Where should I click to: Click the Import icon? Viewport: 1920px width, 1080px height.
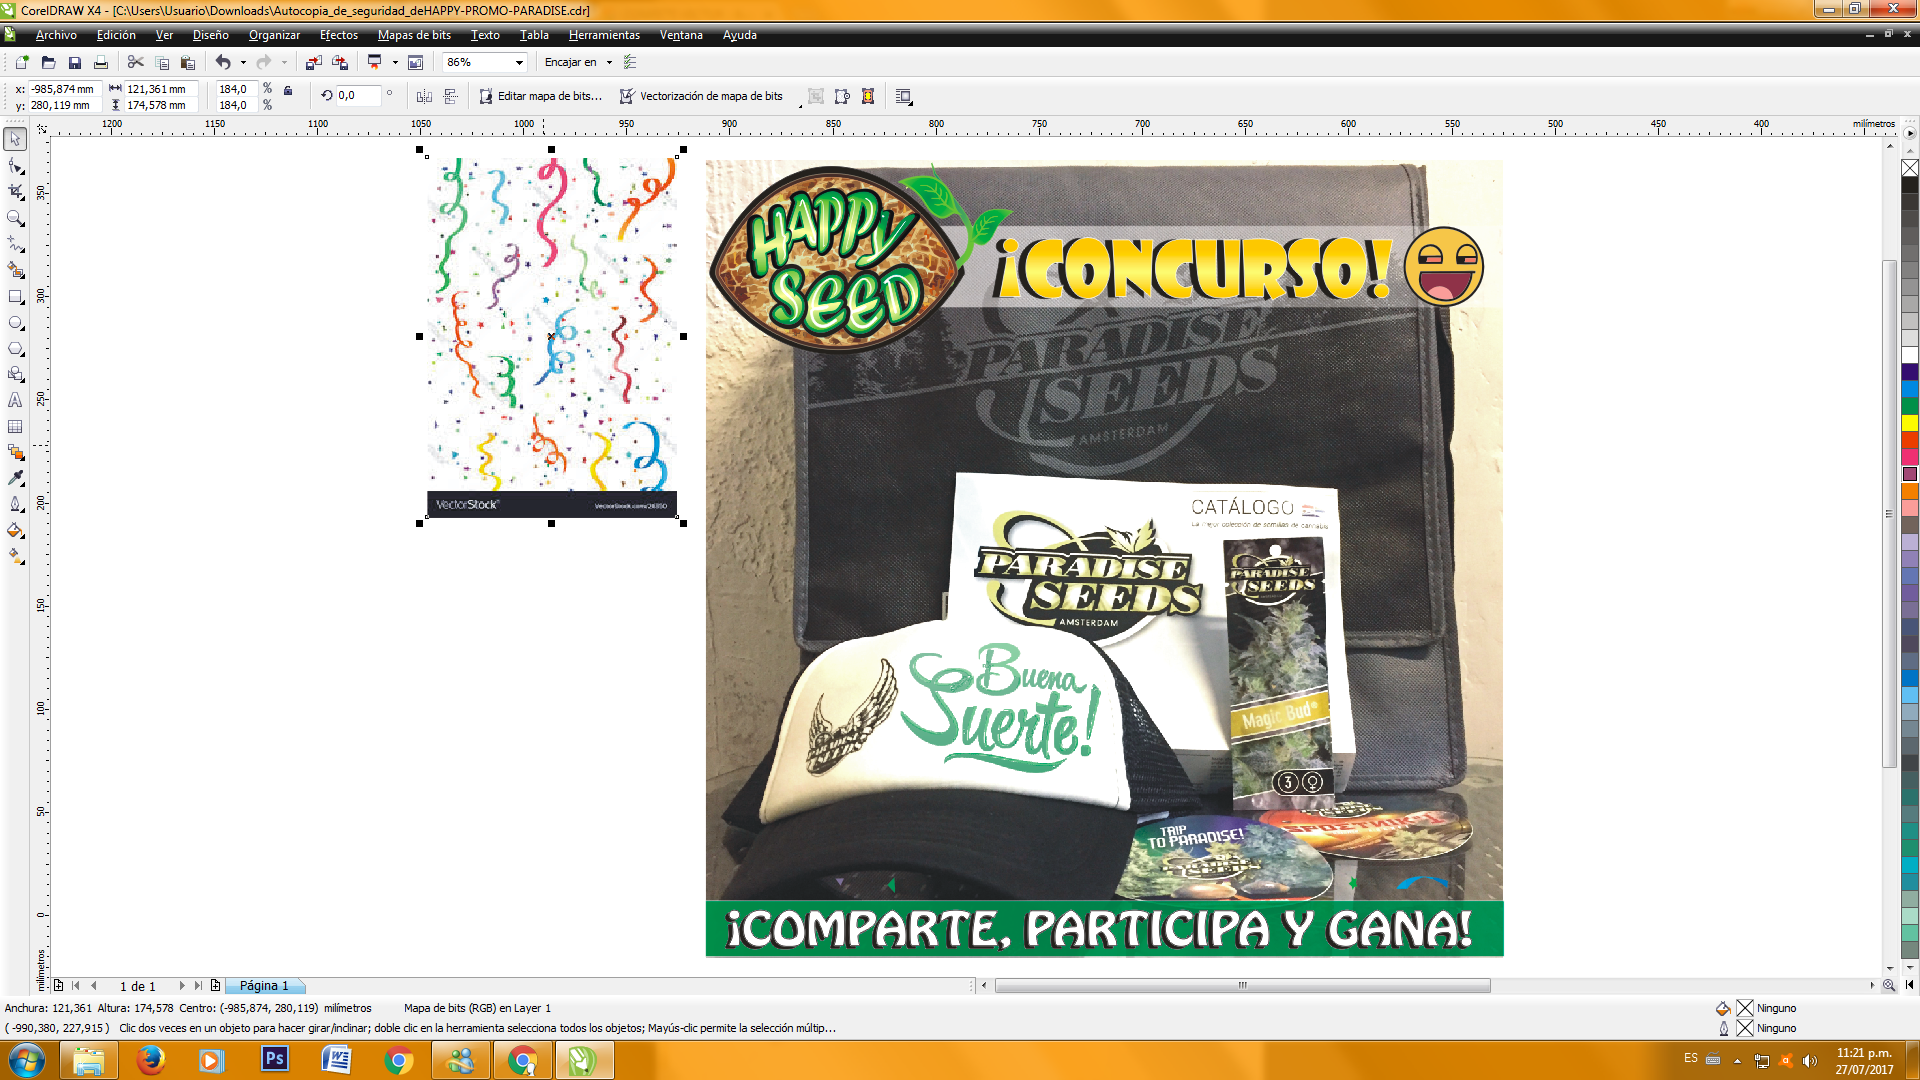point(314,62)
